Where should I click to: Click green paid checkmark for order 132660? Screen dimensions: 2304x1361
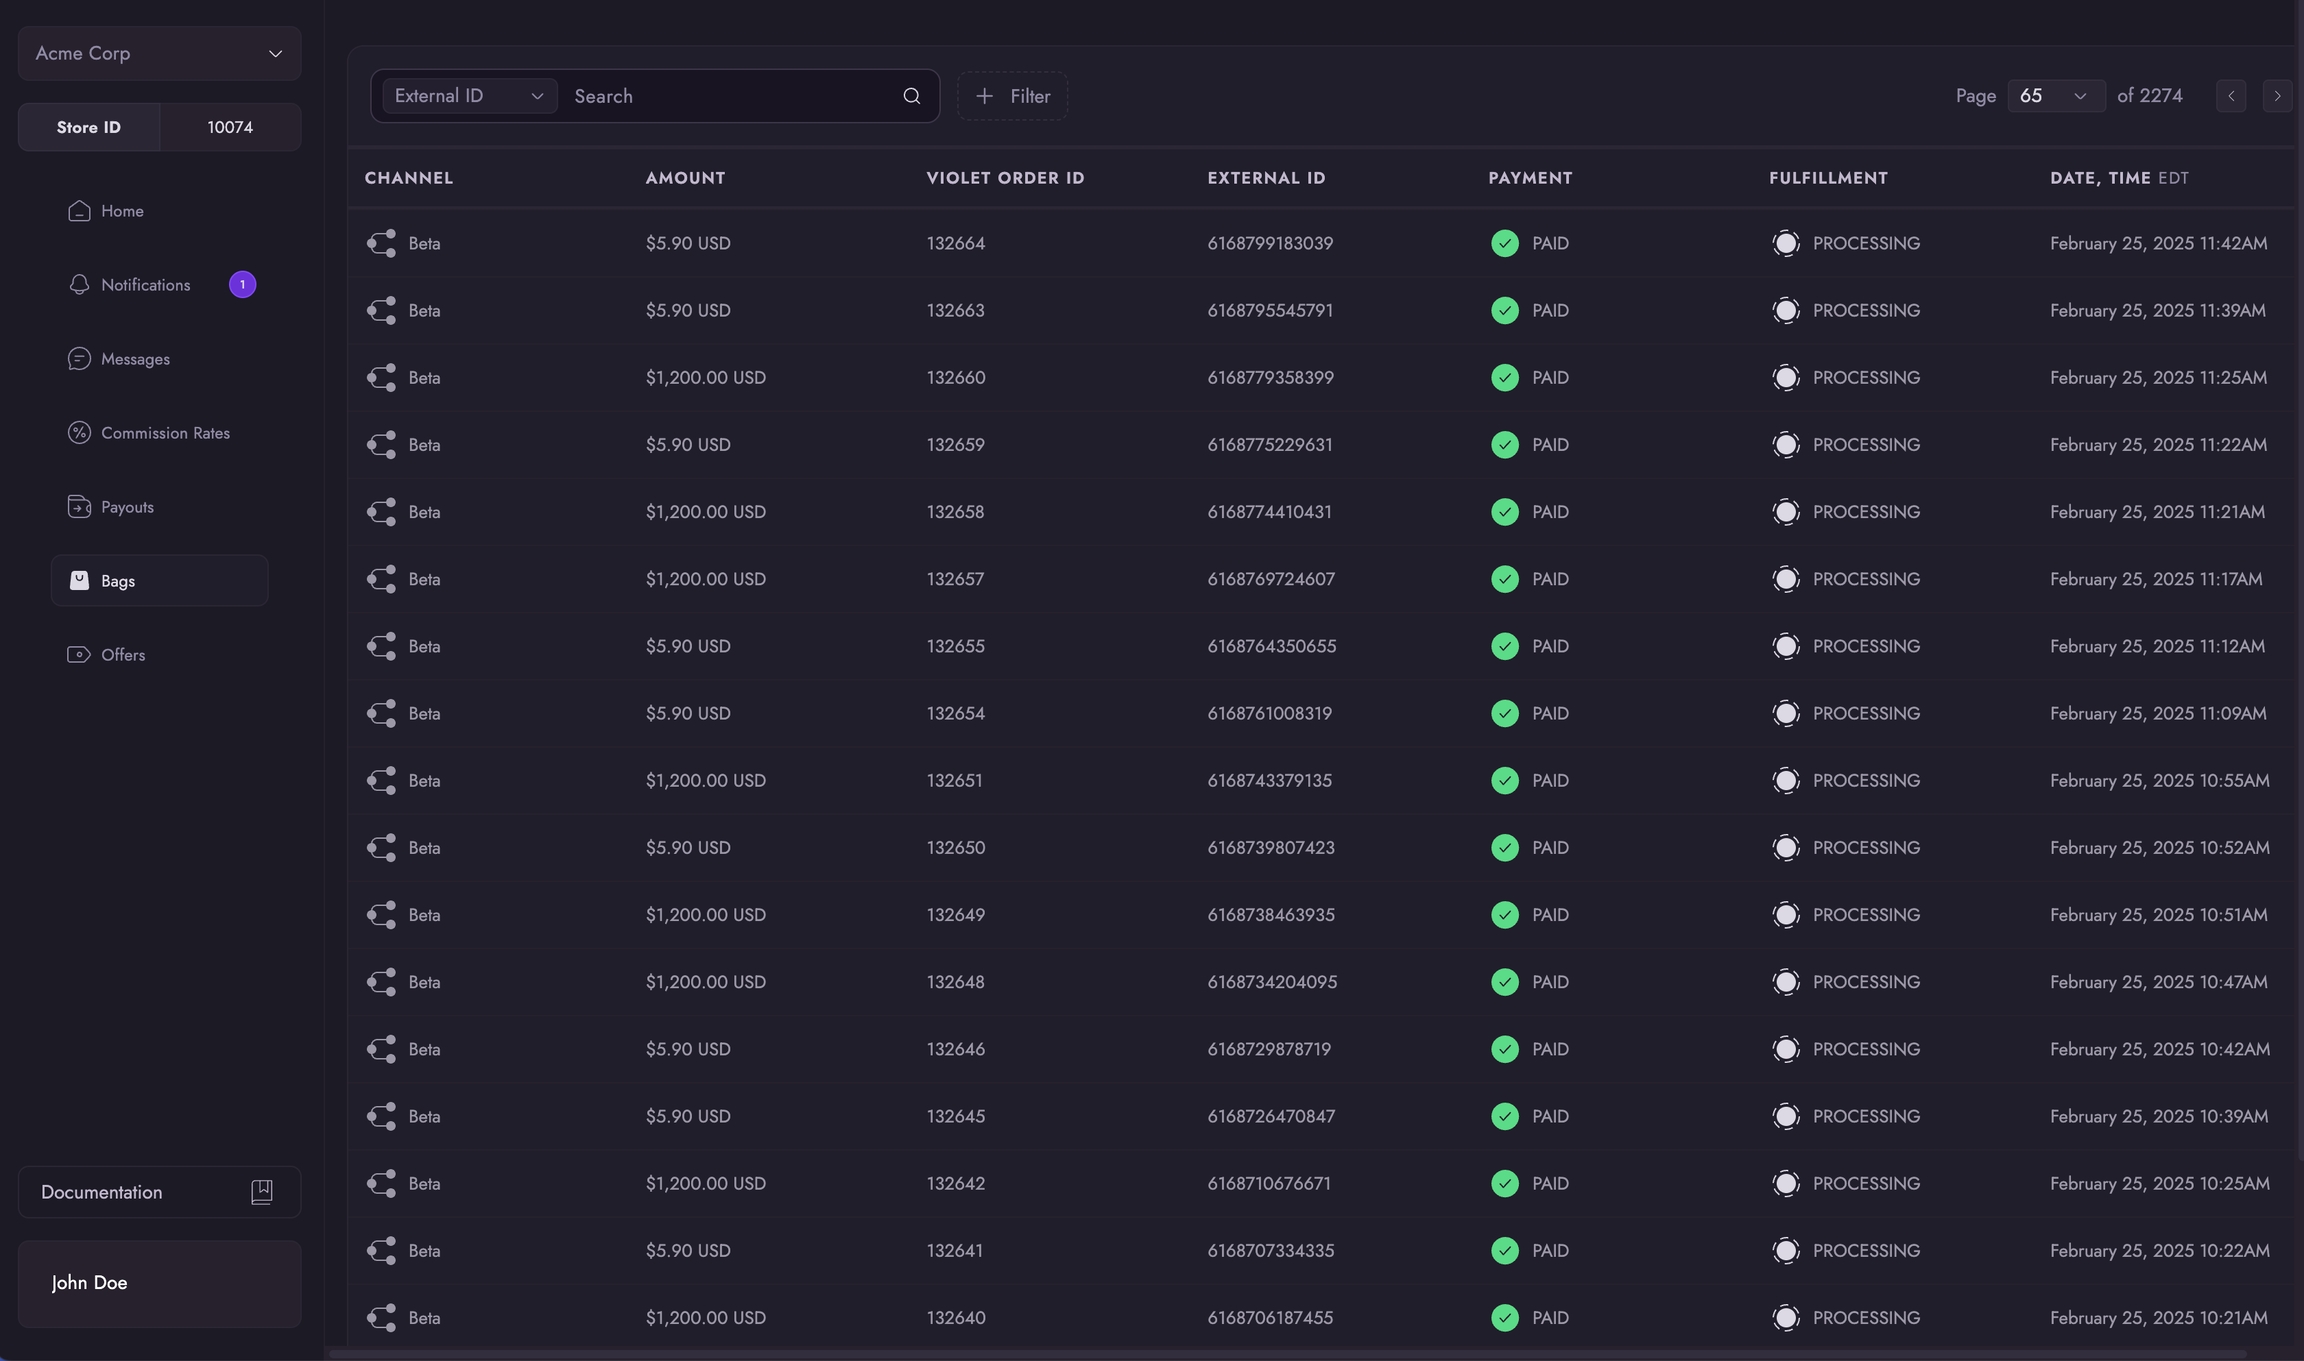(1504, 378)
